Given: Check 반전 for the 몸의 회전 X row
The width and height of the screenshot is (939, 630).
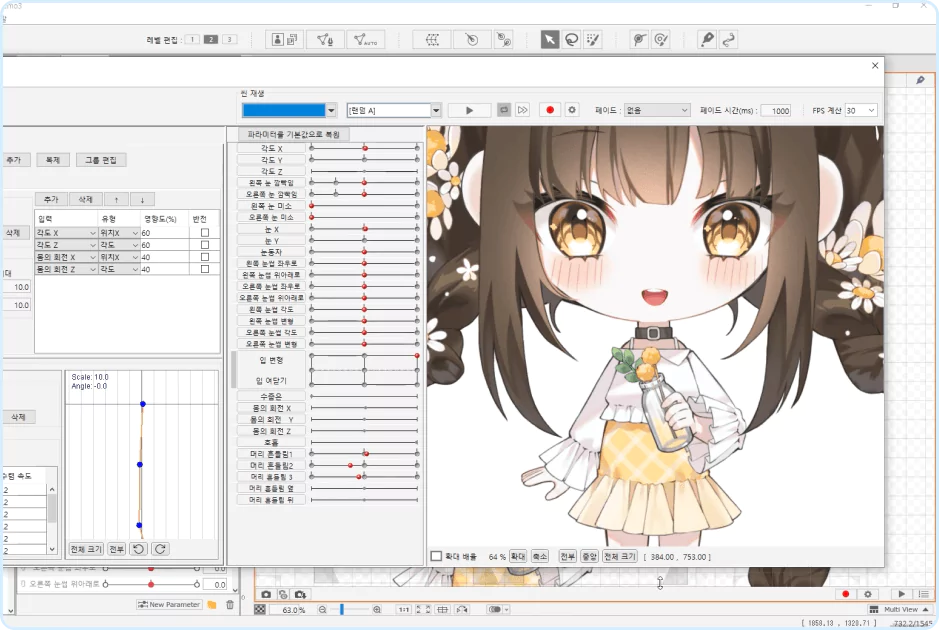Looking at the screenshot, I should (x=205, y=257).
